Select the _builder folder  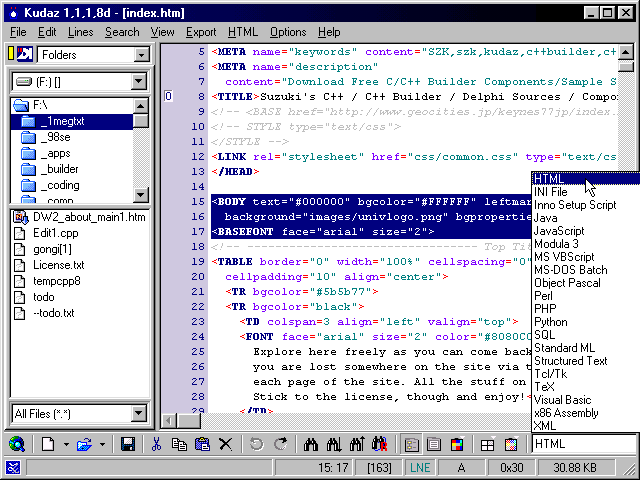[x=60, y=169]
